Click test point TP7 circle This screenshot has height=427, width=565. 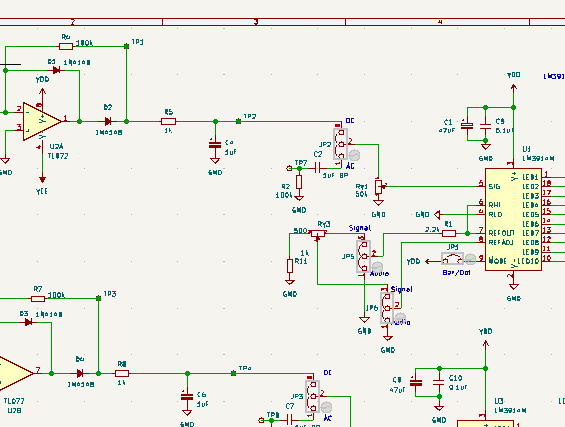tap(289, 168)
